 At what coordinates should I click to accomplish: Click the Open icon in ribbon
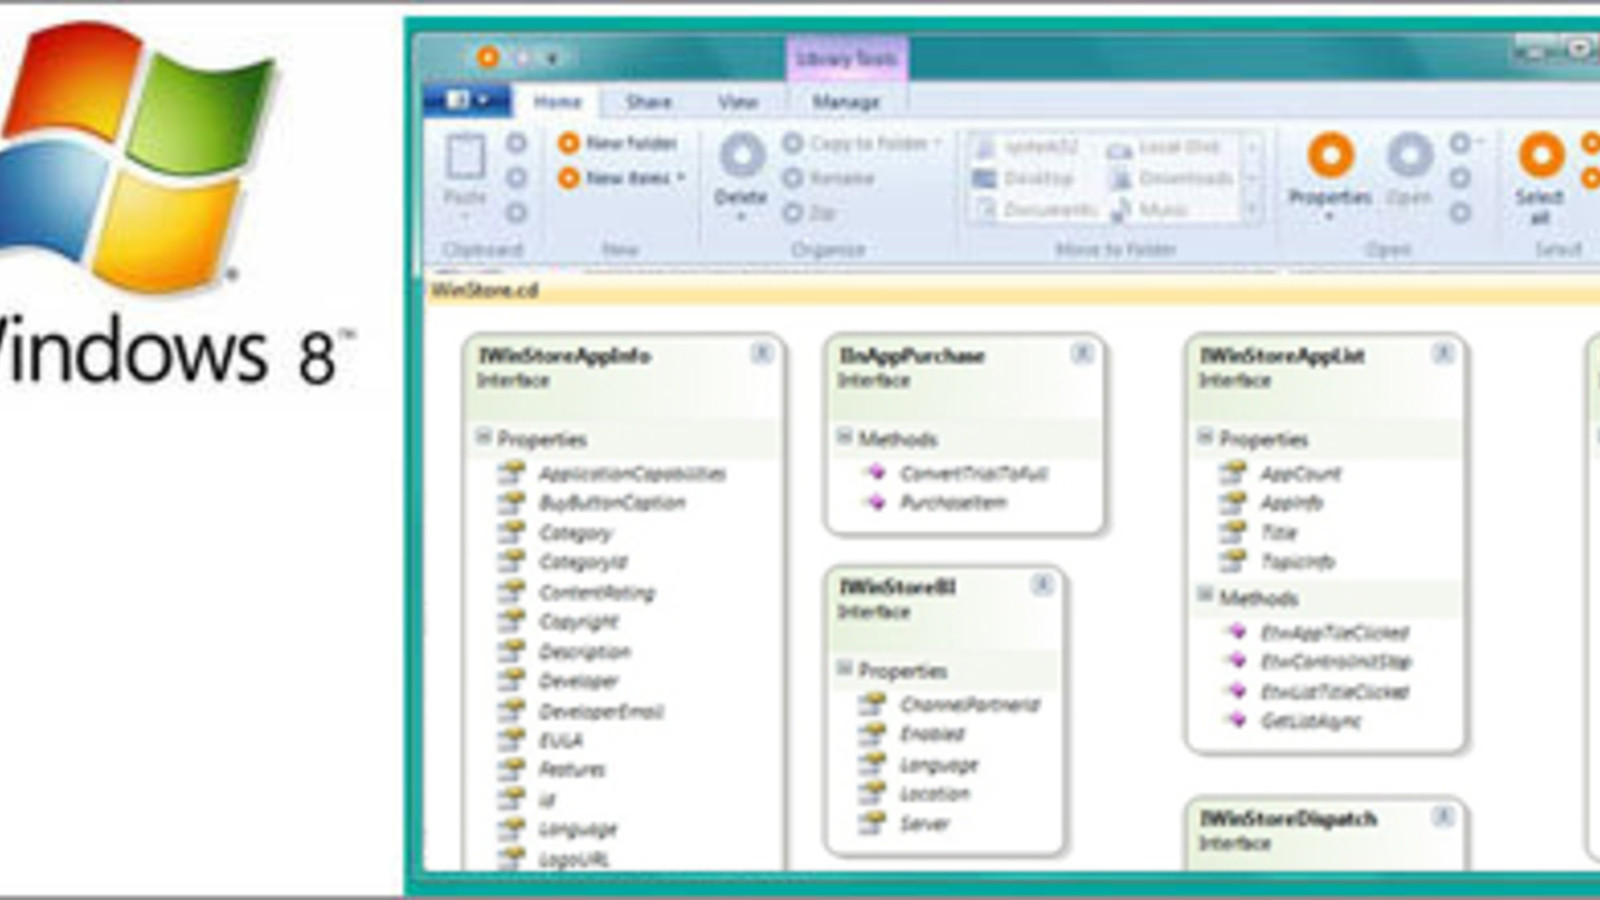pyautogui.click(x=1410, y=157)
